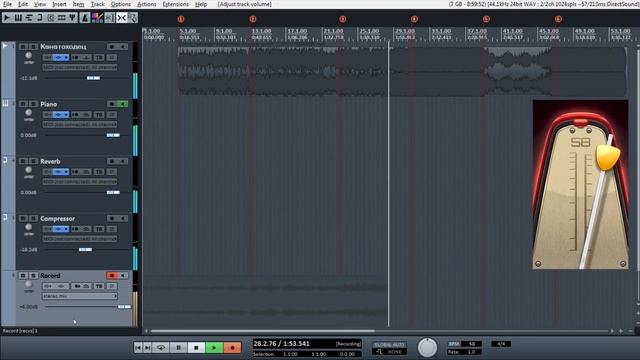Open the File menu
Screen dimensions: 640x360
click(7, 4)
